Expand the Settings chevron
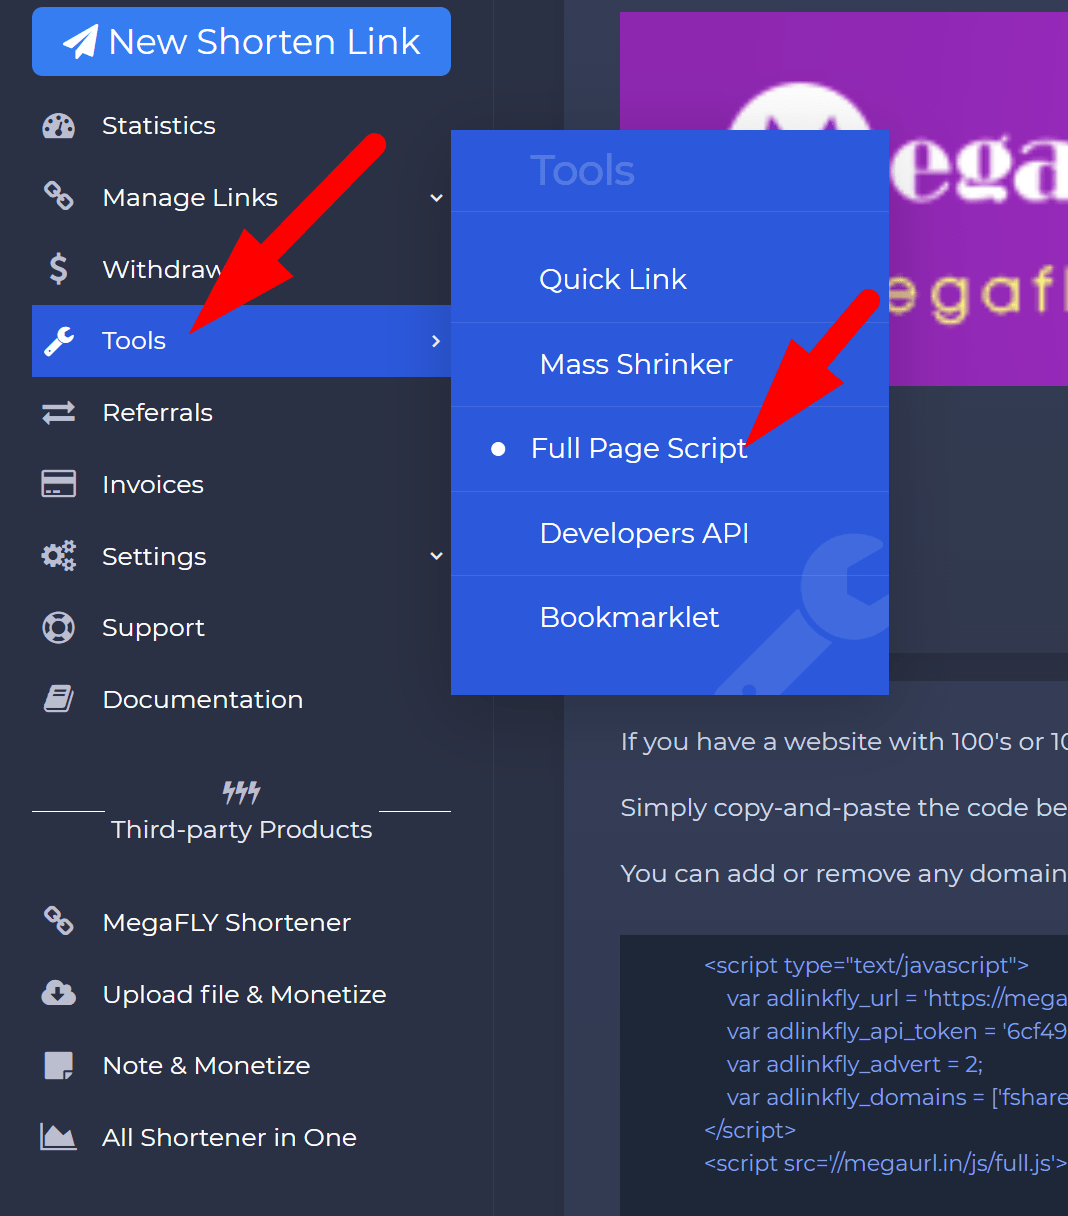This screenshot has height=1216, width=1068. coord(436,556)
